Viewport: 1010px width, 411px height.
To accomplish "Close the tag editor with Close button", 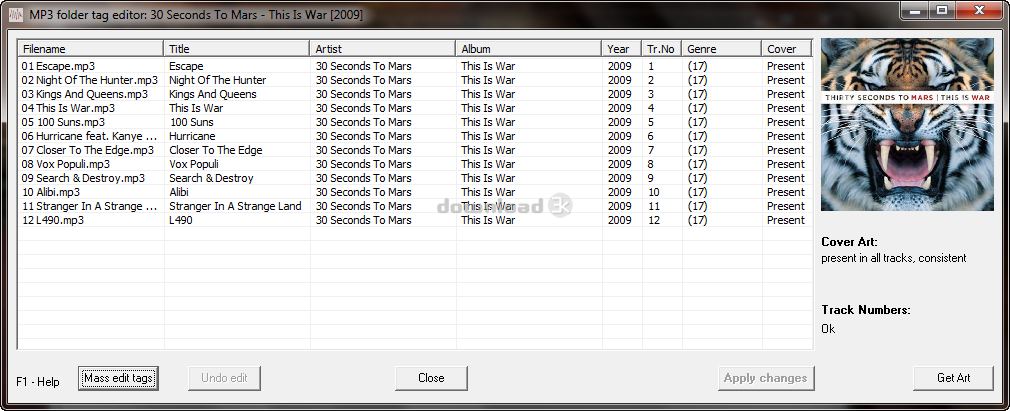I will point(431,378).
